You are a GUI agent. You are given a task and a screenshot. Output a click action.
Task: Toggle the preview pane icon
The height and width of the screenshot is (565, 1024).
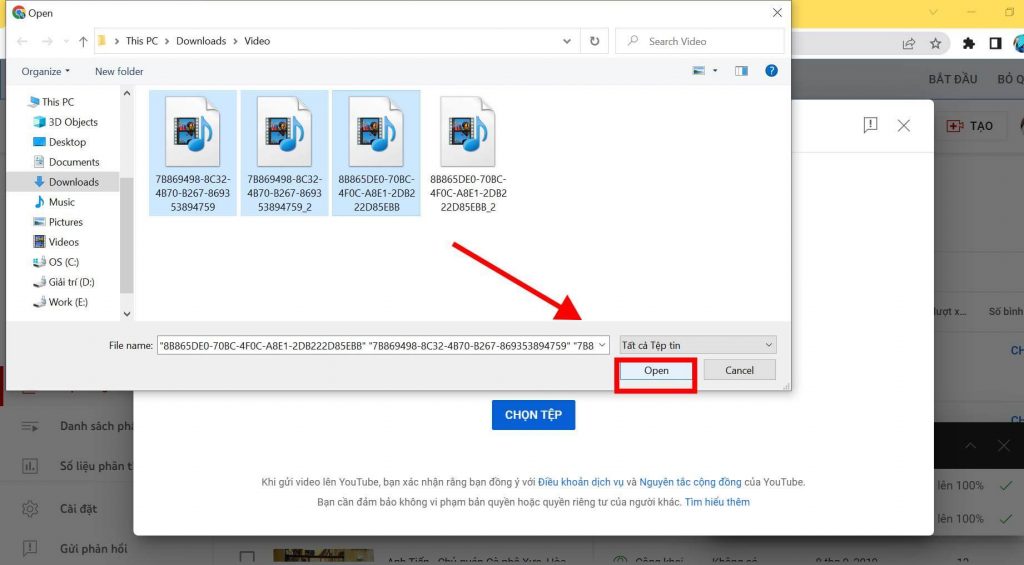click(741, 71)
